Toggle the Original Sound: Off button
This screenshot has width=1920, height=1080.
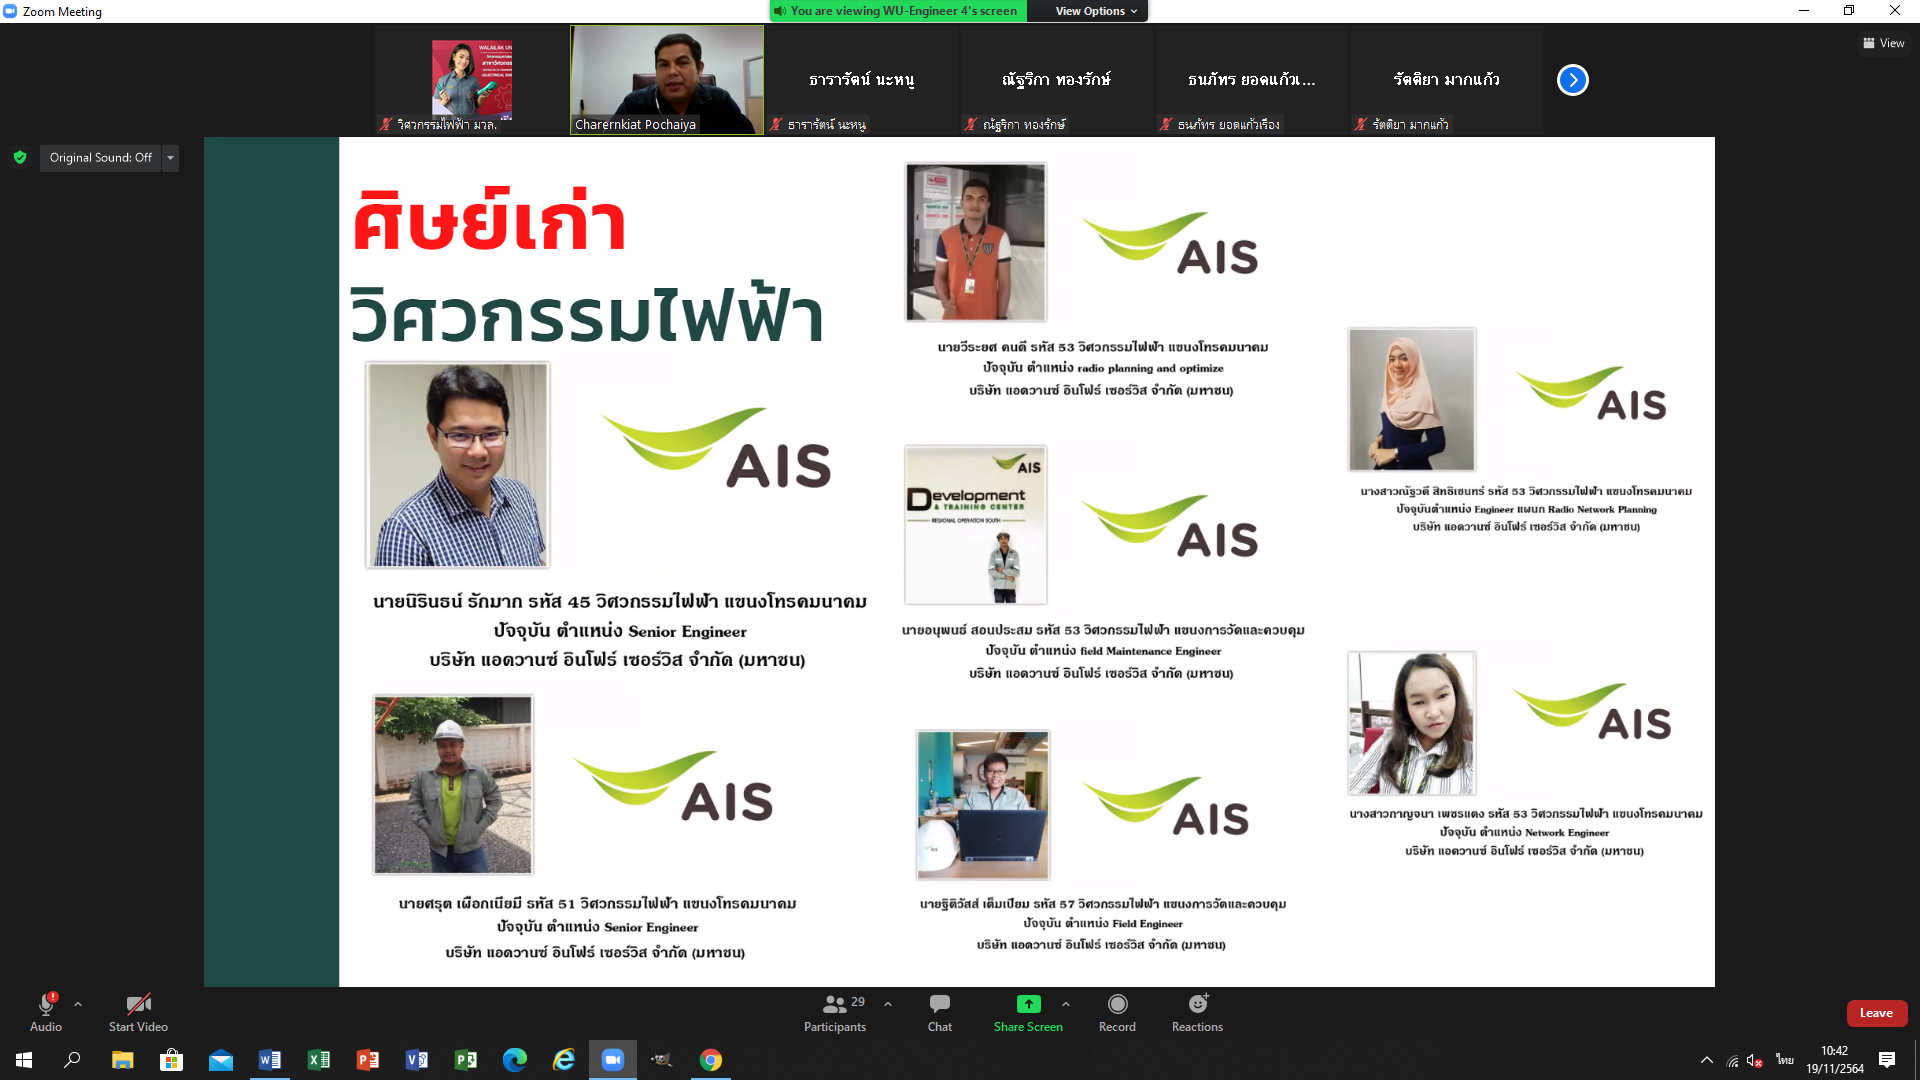(100, 158)
